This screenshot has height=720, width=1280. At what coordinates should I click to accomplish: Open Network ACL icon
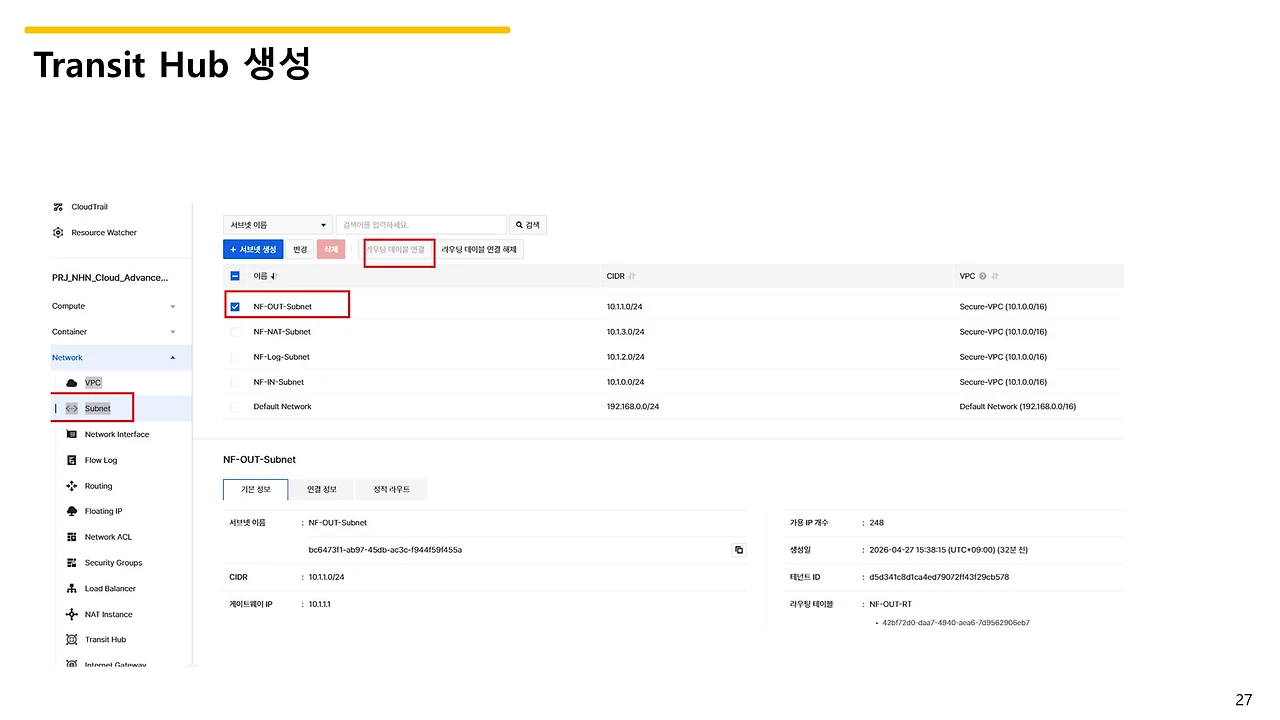71,537
